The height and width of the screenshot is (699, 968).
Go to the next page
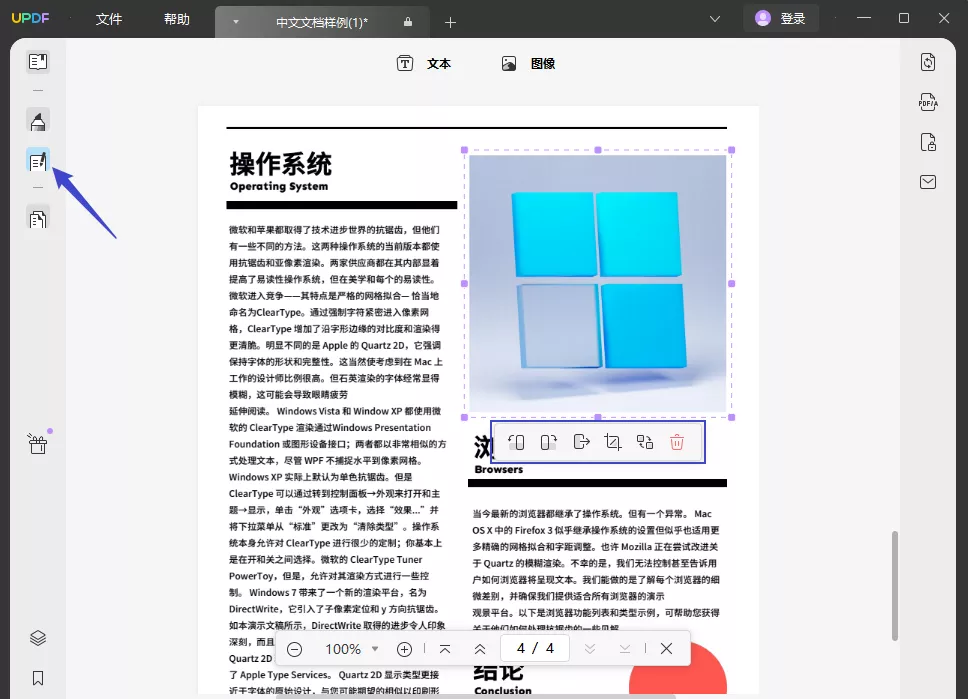(590, 649)
